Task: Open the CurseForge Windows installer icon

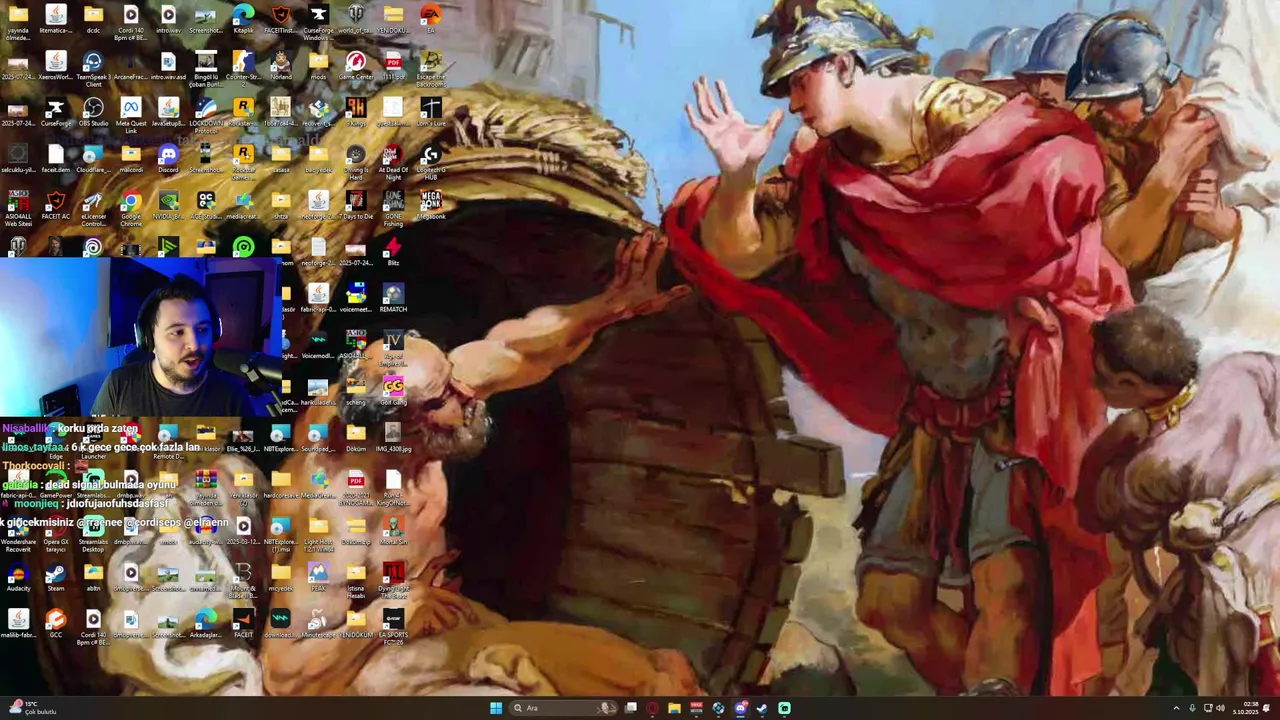Action: pyautogui.click(x=318, y=22)
